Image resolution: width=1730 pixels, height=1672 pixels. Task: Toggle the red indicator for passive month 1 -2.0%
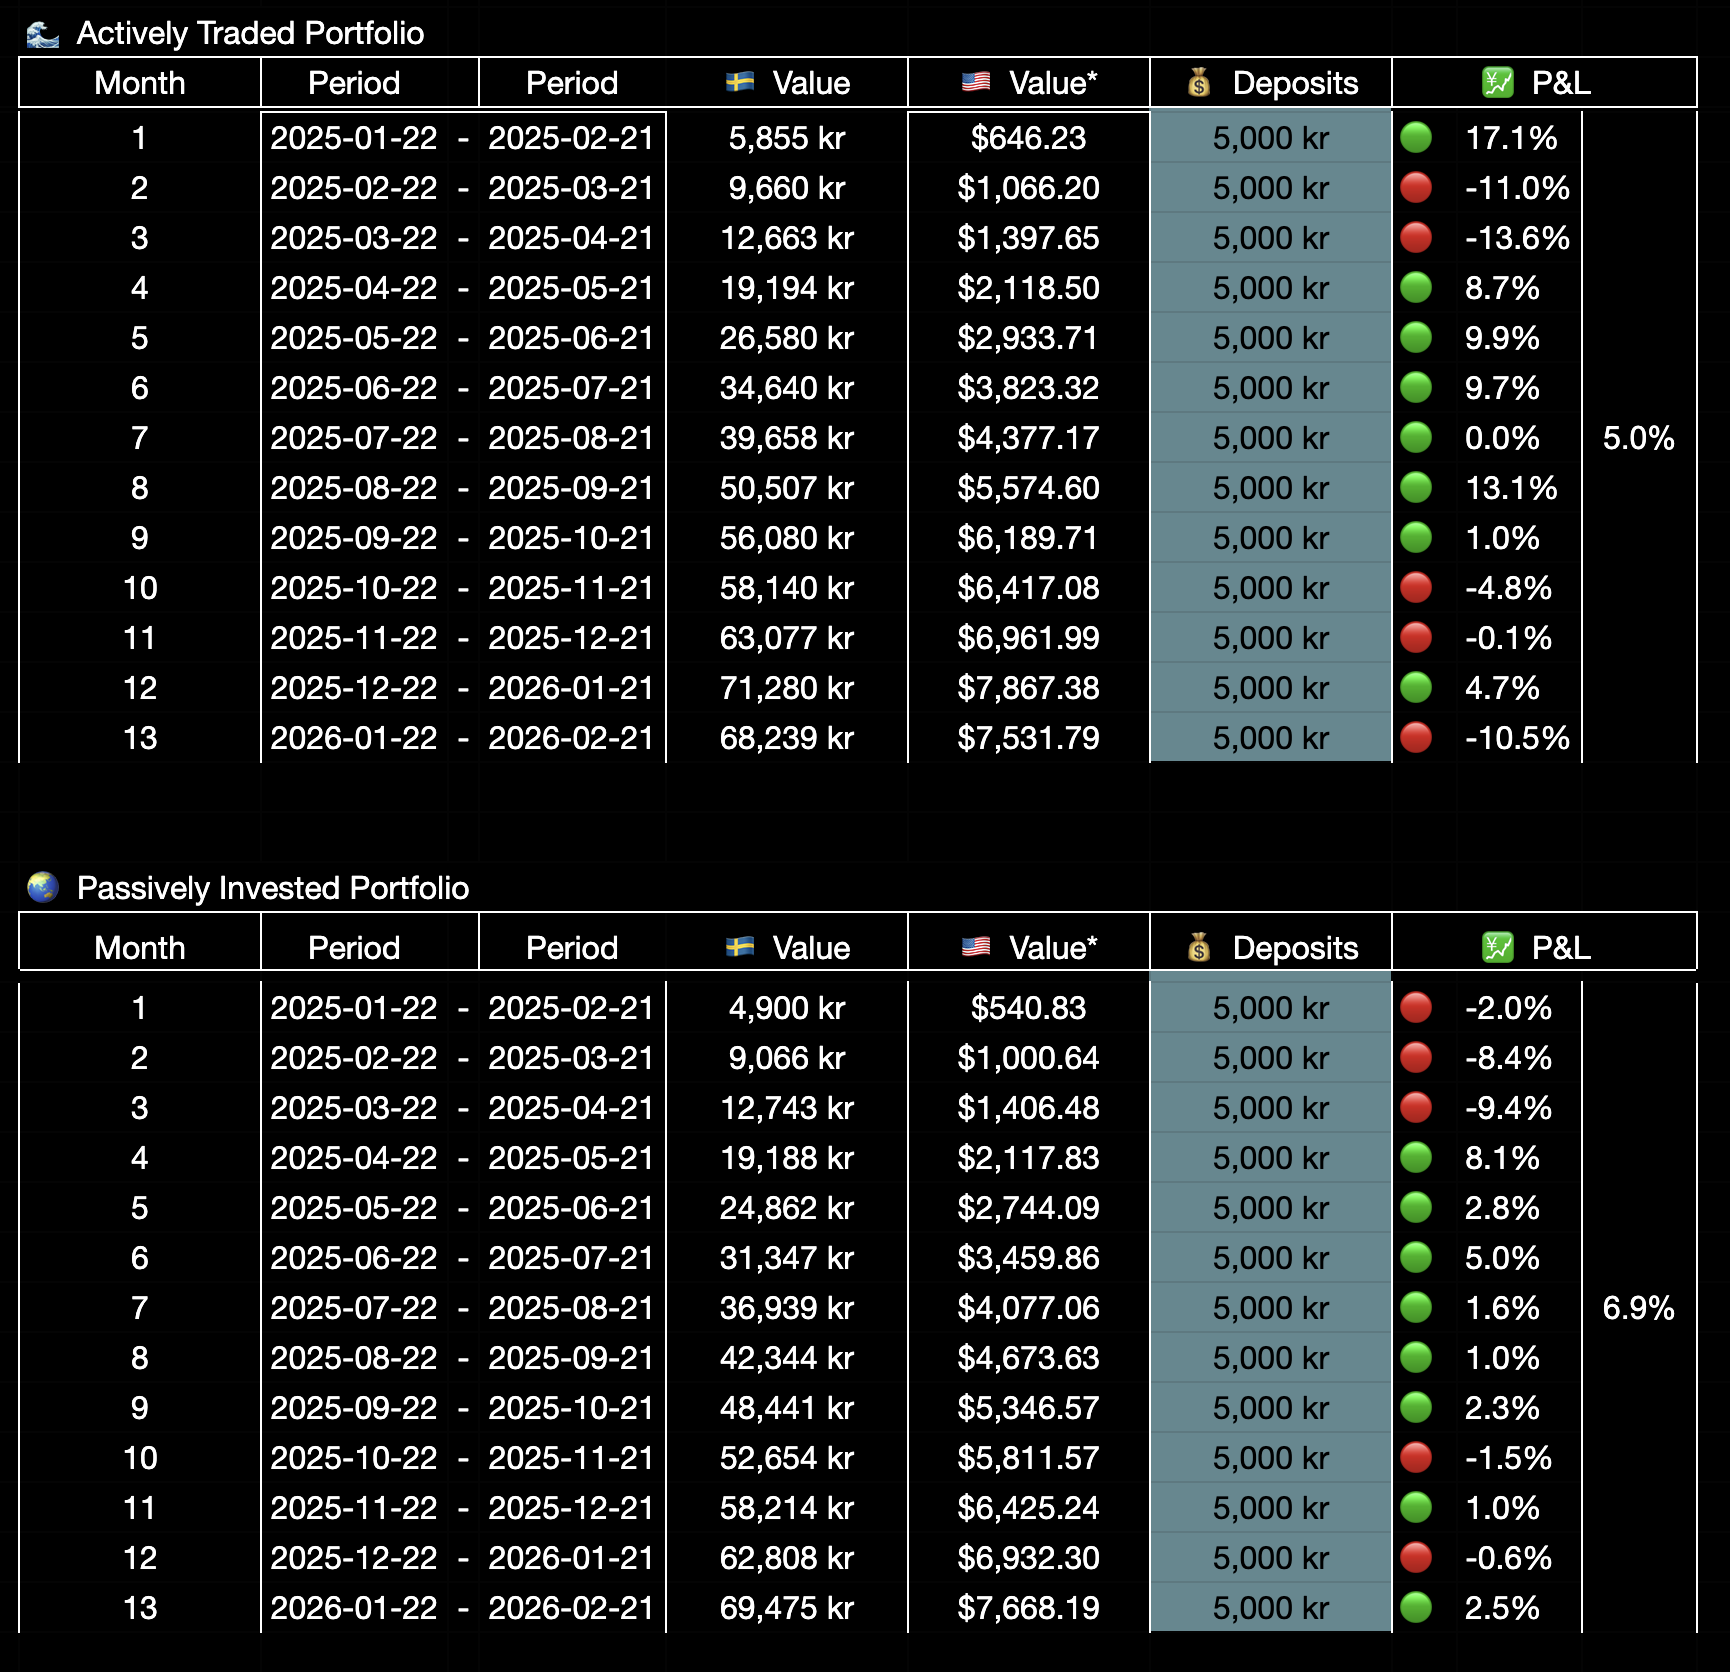coord(1418,1008)
